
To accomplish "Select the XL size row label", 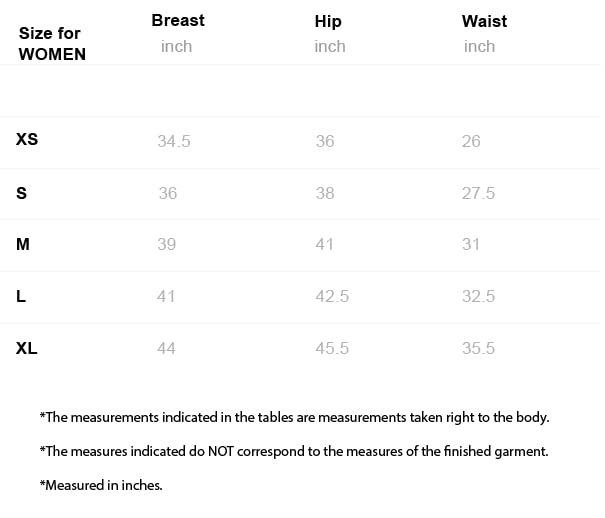I will click(27, 348).
